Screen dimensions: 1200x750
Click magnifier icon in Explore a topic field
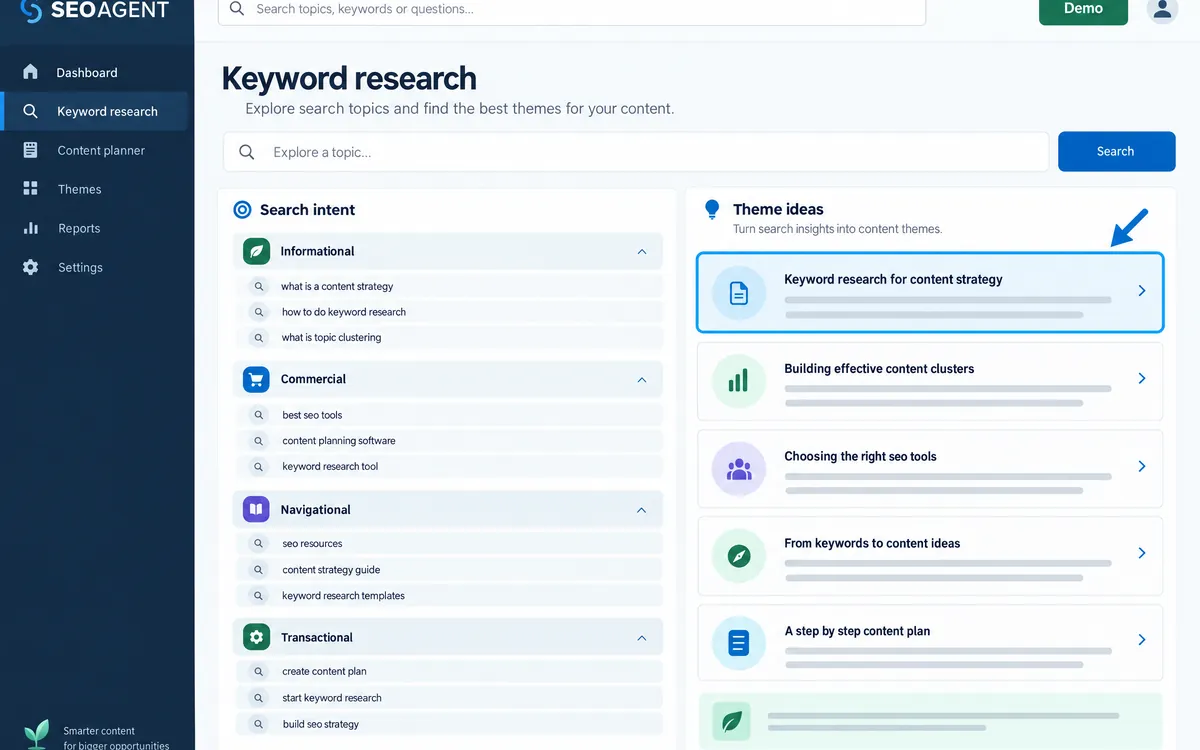(x=247, y=152)
